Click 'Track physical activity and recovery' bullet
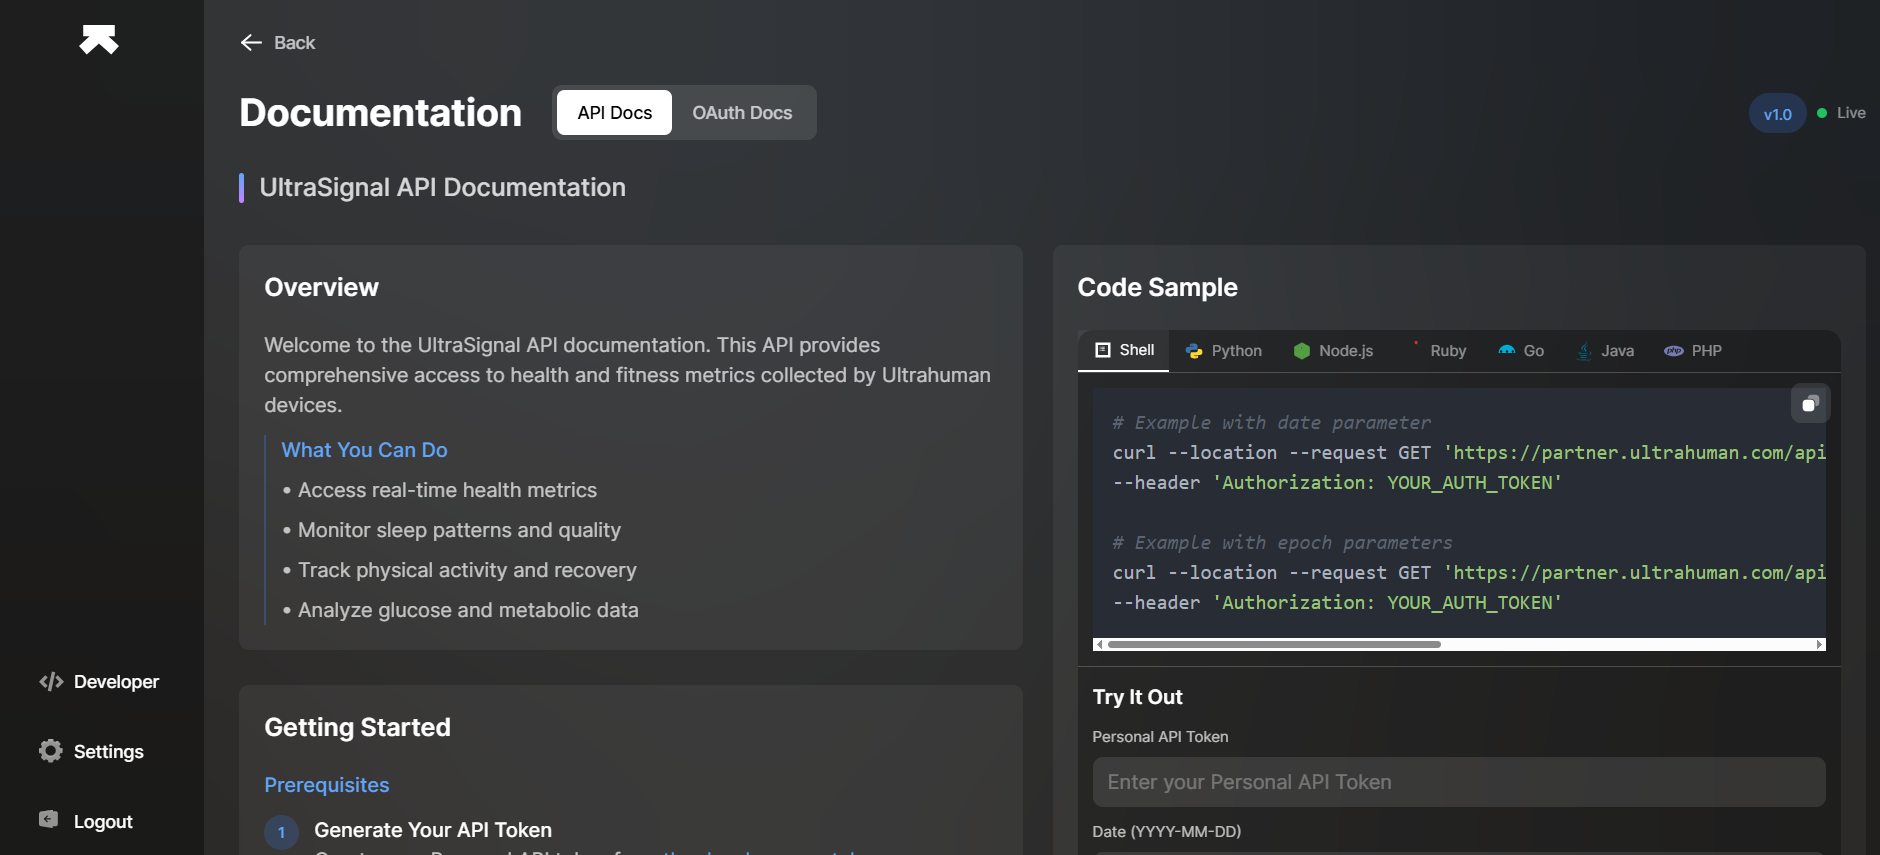 click(x=467, y=570)
